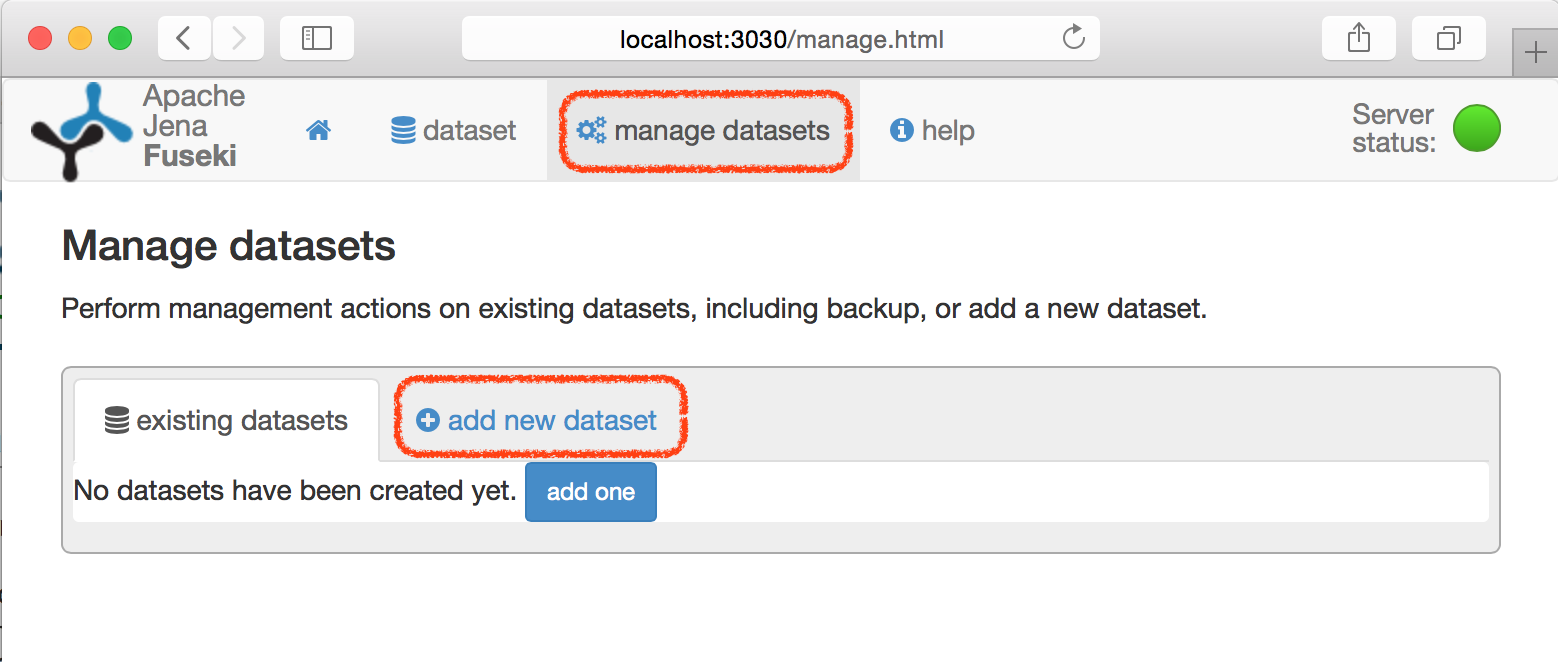1558x662 pixels.
Task: Click the page reload control in address bar
Action: coord(1073,38)
